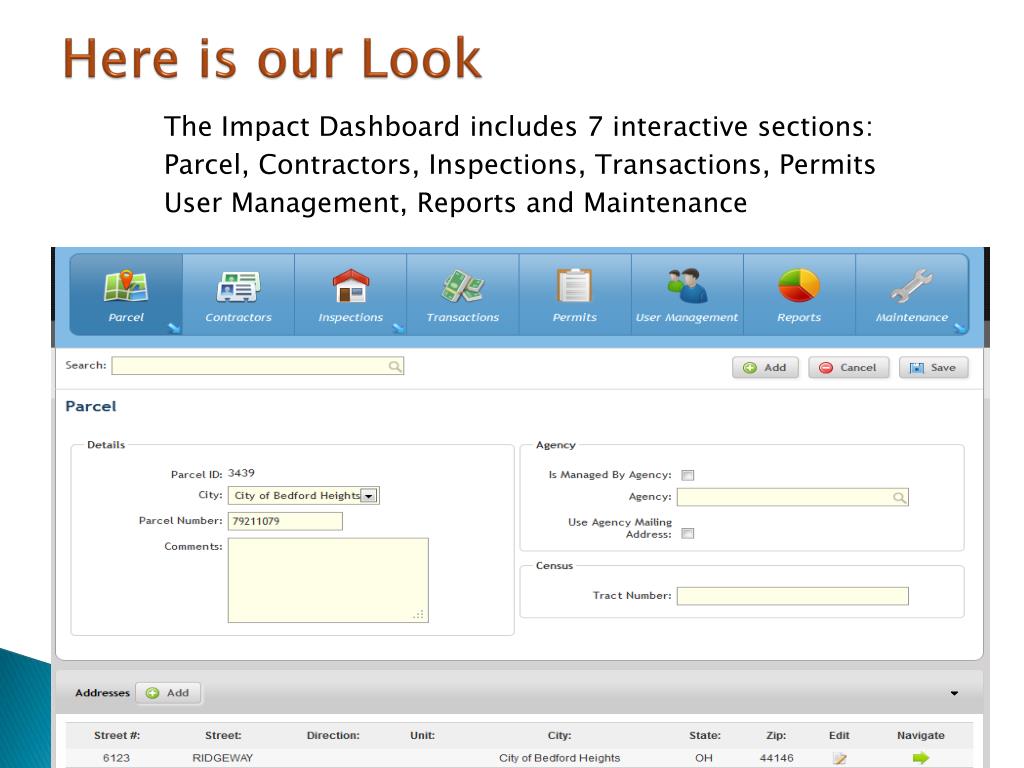
Task: Click the Street: column header
Action: 223,735
